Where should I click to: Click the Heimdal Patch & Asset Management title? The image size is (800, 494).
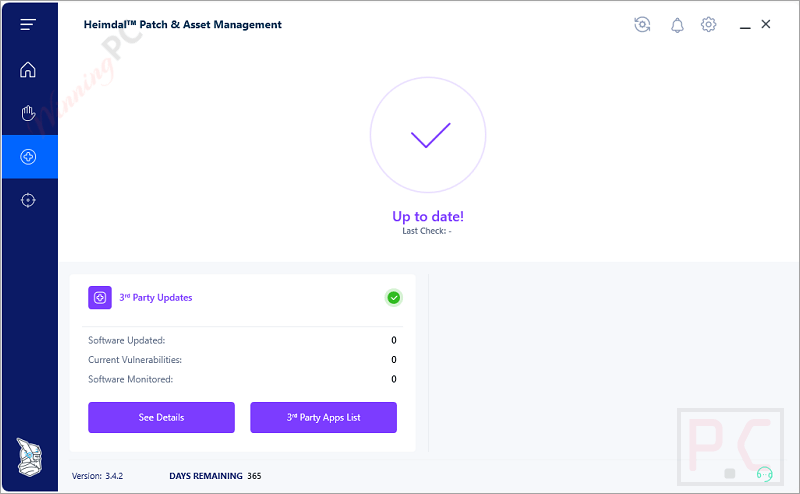(183, 24)
